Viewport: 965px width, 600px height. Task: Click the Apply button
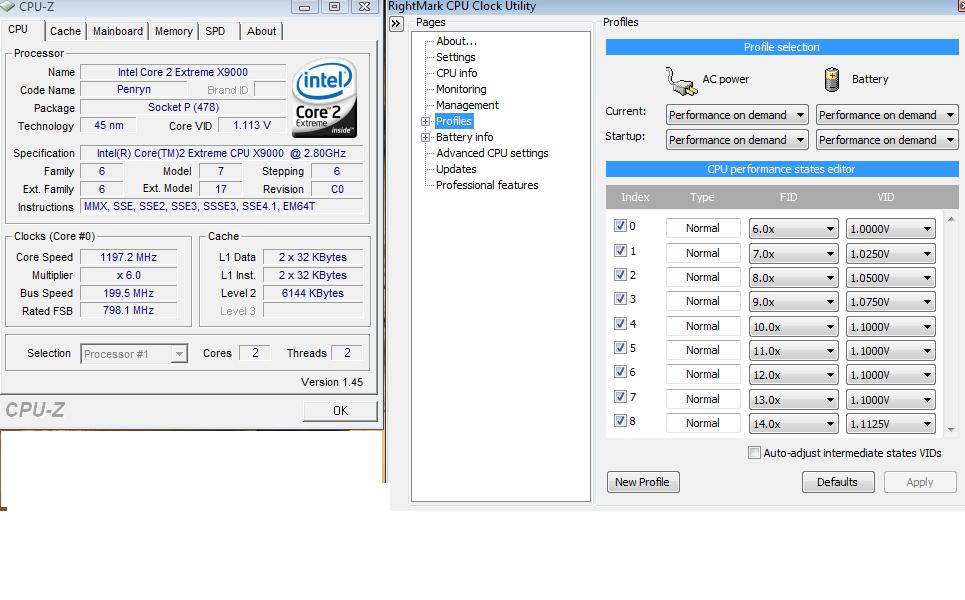tap(920, 482)
